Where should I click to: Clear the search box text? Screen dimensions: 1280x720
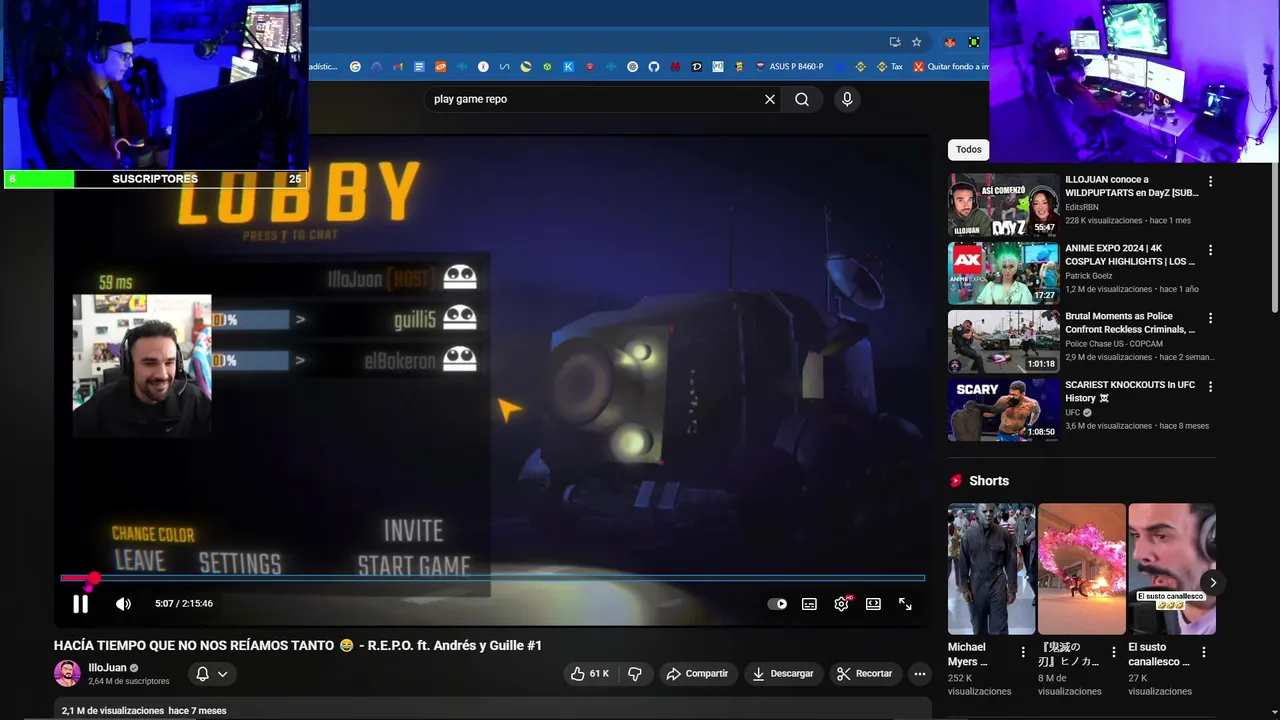pos(770,99)
